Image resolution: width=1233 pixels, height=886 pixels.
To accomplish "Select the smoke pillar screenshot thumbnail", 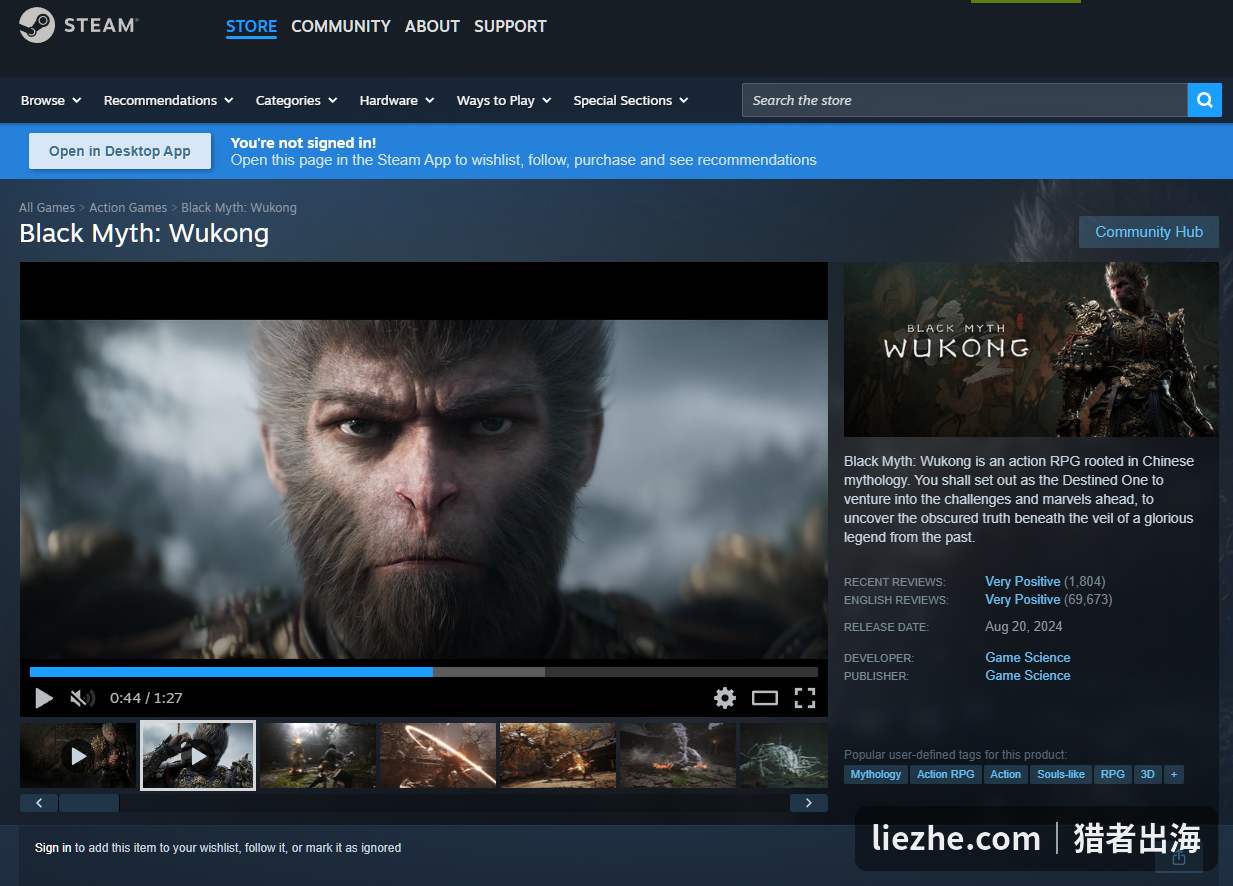I will pyautogui.click(x=678, y=755).
